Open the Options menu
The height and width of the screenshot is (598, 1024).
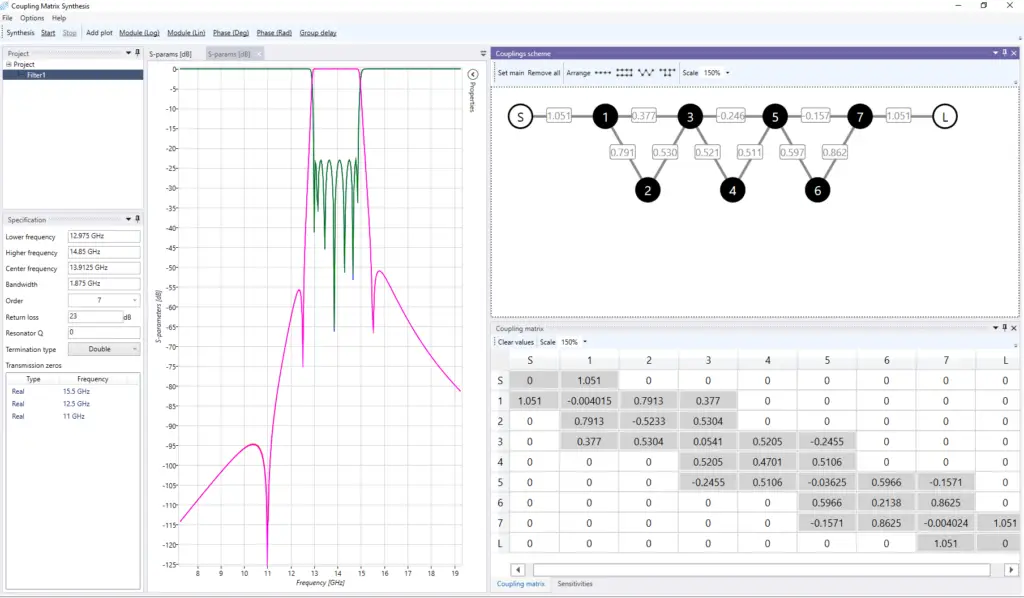32,18
